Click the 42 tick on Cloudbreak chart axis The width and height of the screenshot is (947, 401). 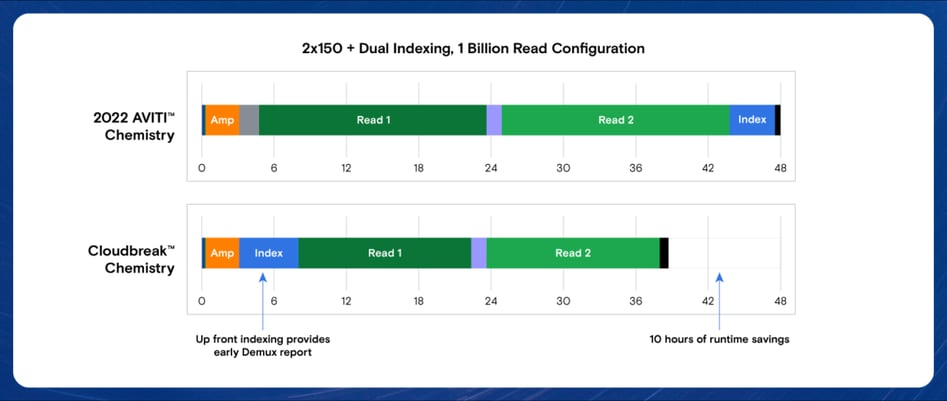click(708, 299)
